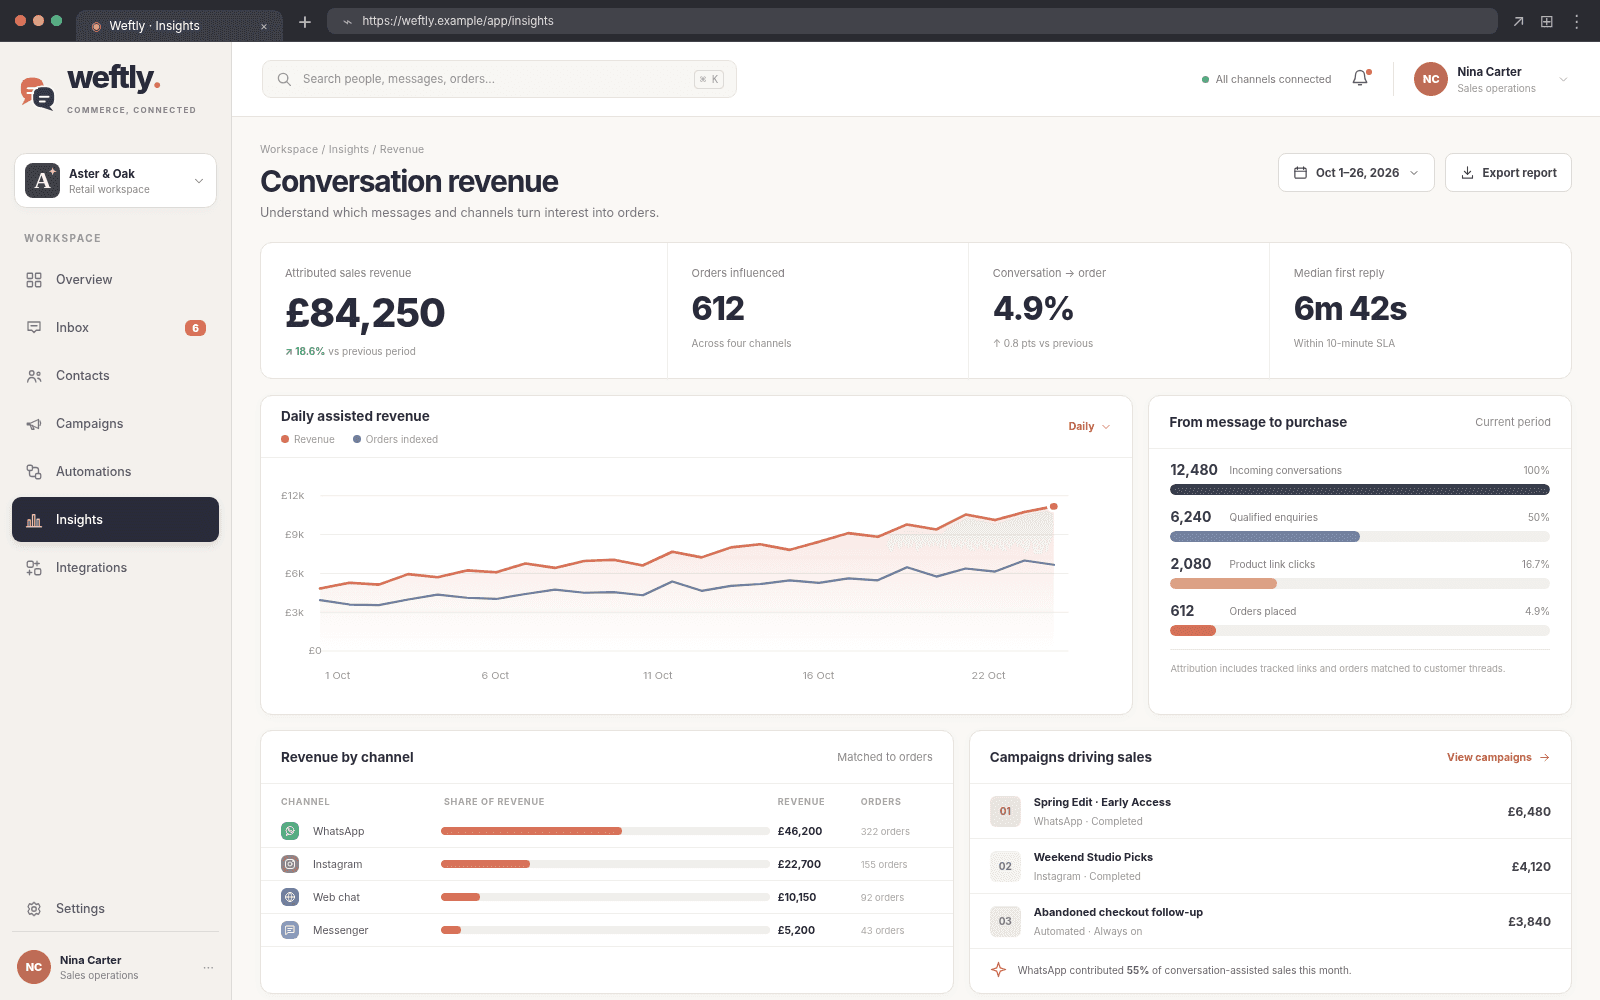
Task: Click the Web chat globe icon
Action: (x=290, y=897)
